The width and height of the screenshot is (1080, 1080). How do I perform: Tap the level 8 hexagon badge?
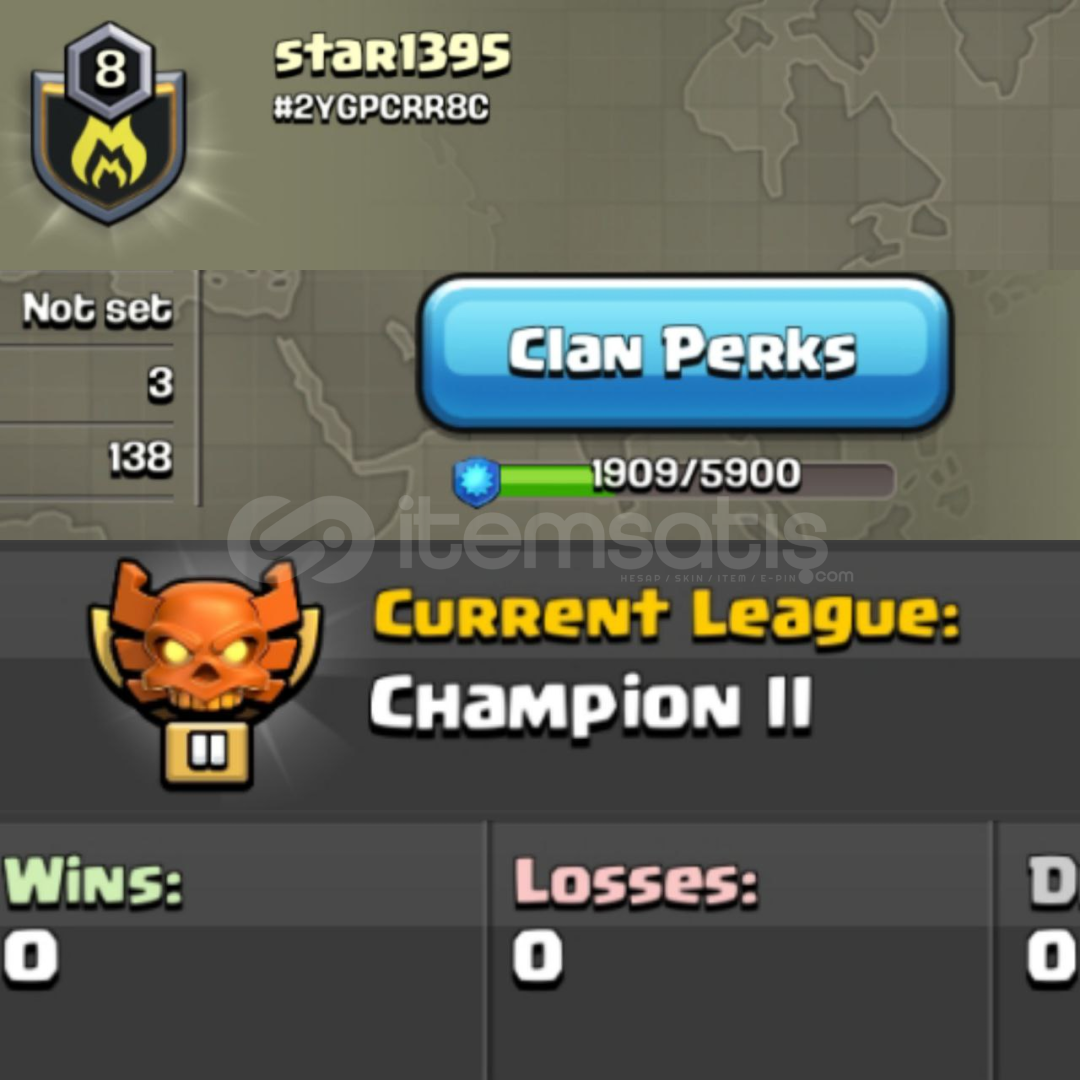click(x=110, y=70)
